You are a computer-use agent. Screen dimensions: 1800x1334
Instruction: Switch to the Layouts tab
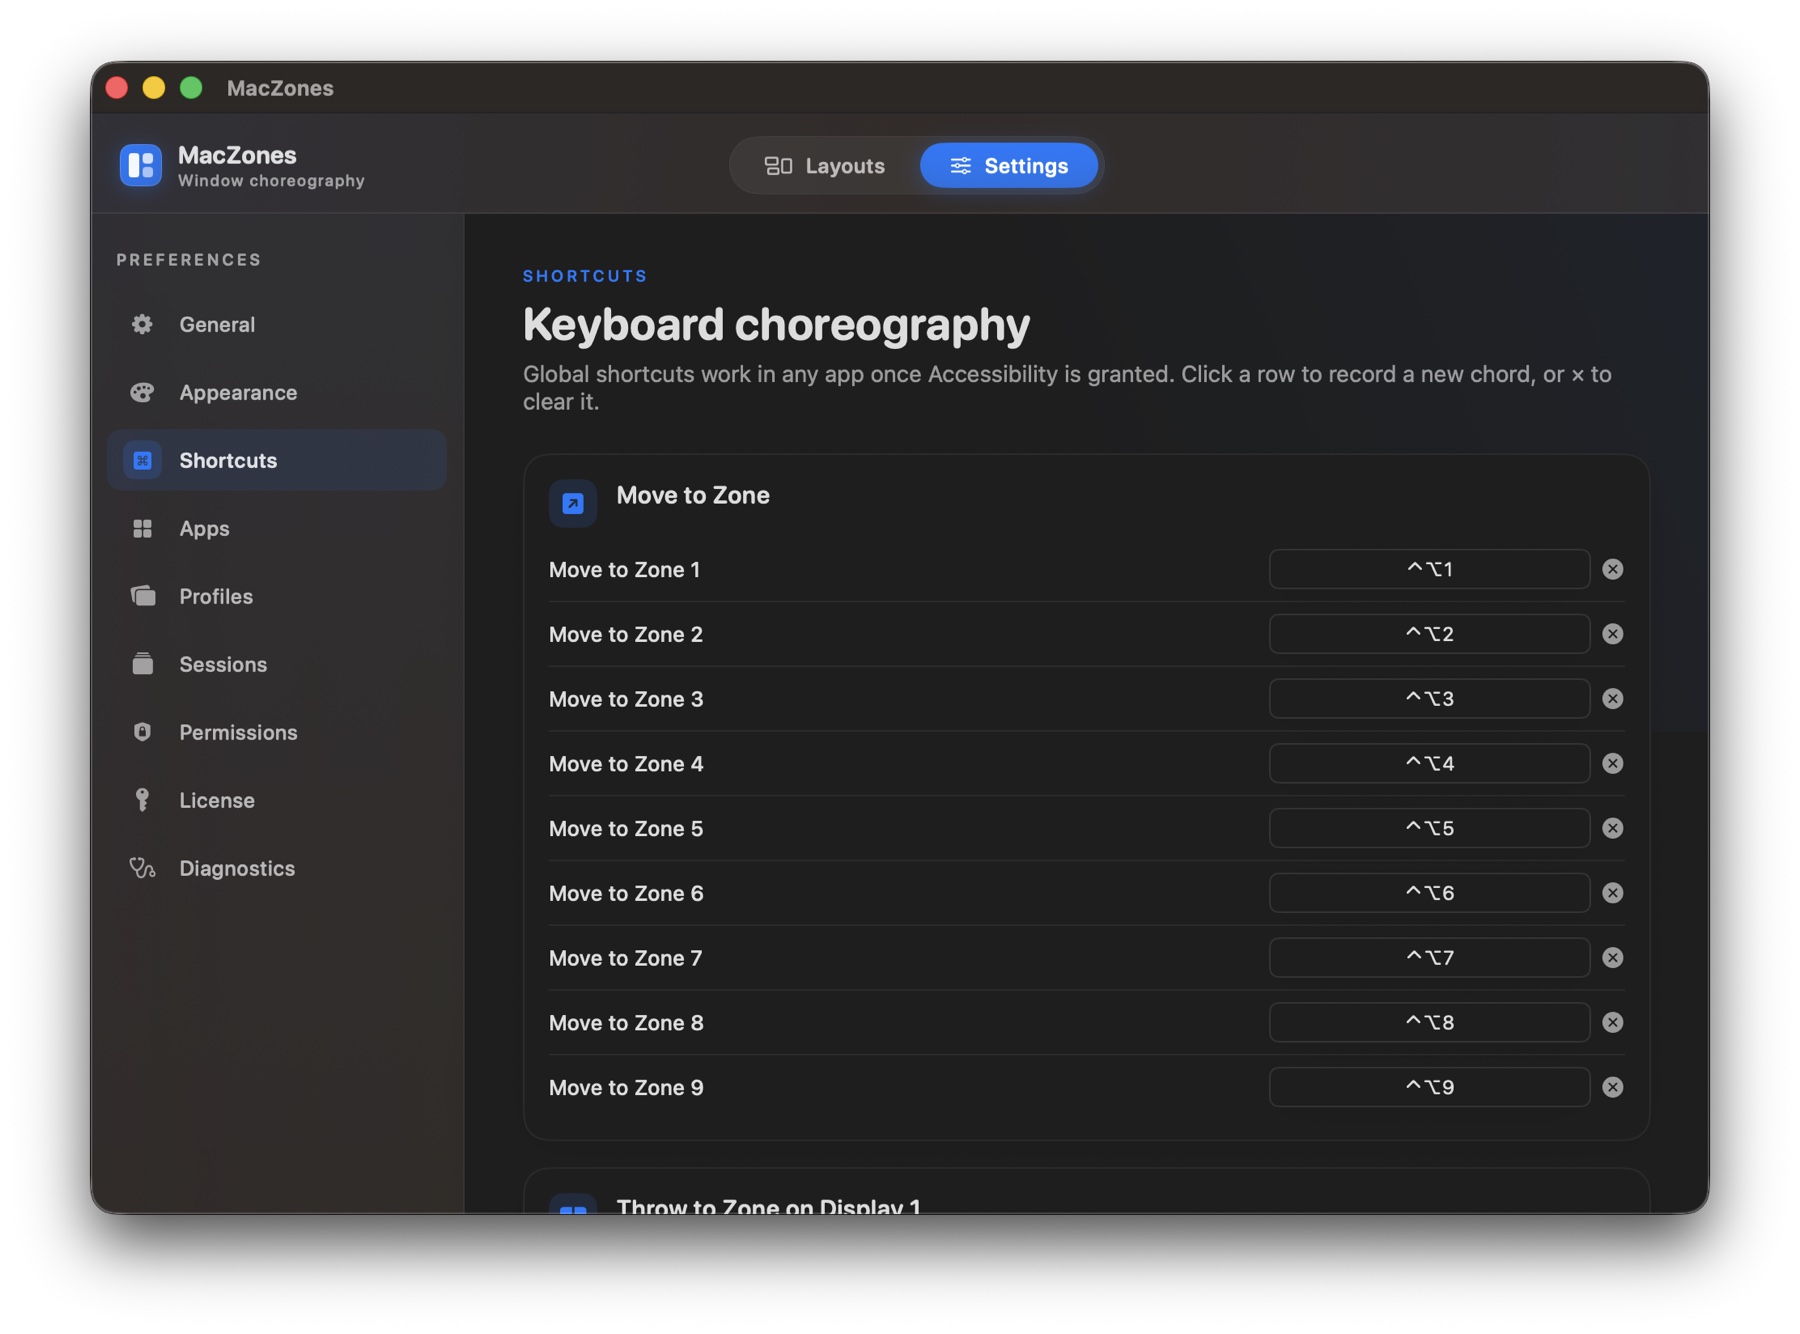point(824,166)
